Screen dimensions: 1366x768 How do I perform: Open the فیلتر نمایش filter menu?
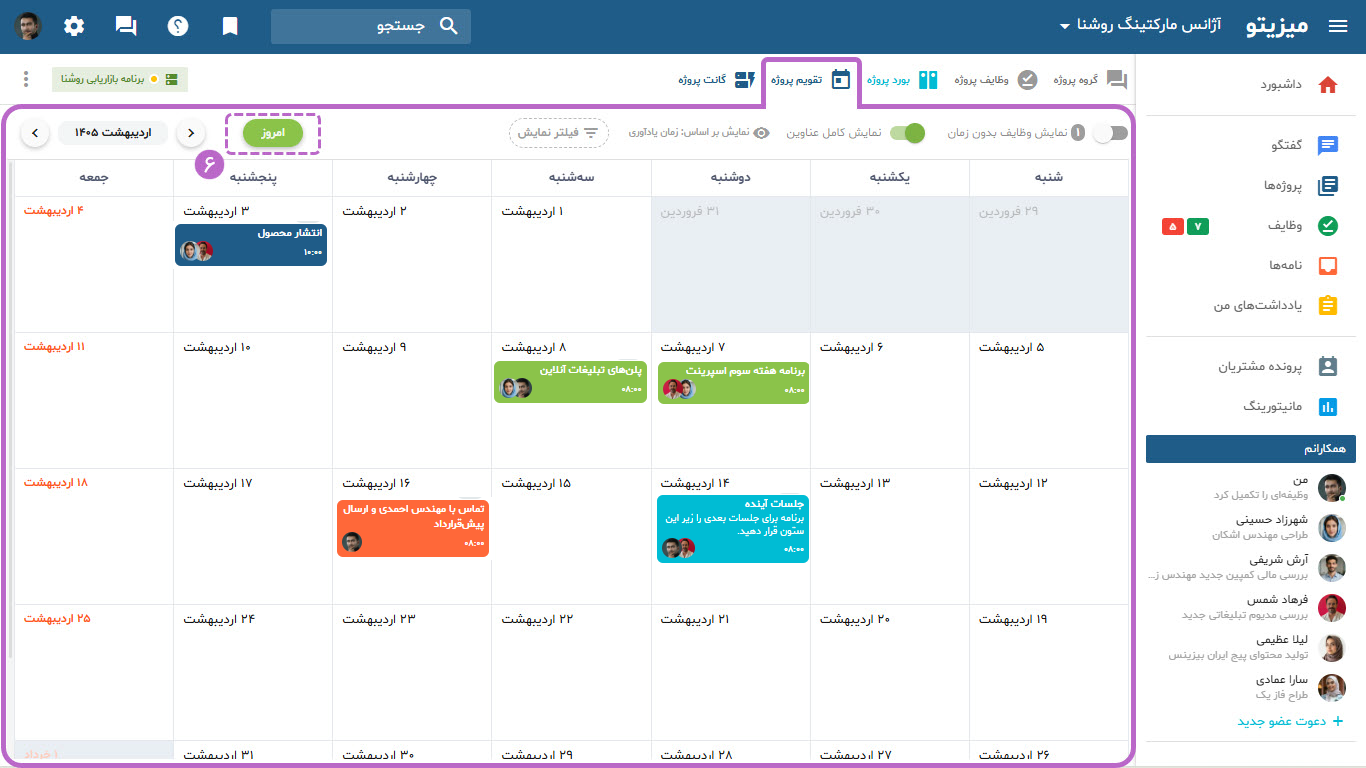558,133
